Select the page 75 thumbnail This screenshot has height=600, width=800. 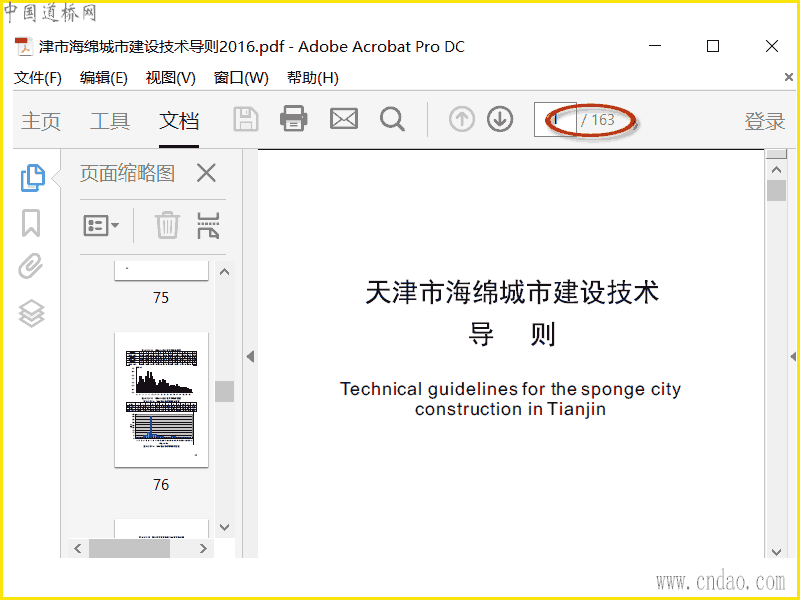click(x=161, y=270)
